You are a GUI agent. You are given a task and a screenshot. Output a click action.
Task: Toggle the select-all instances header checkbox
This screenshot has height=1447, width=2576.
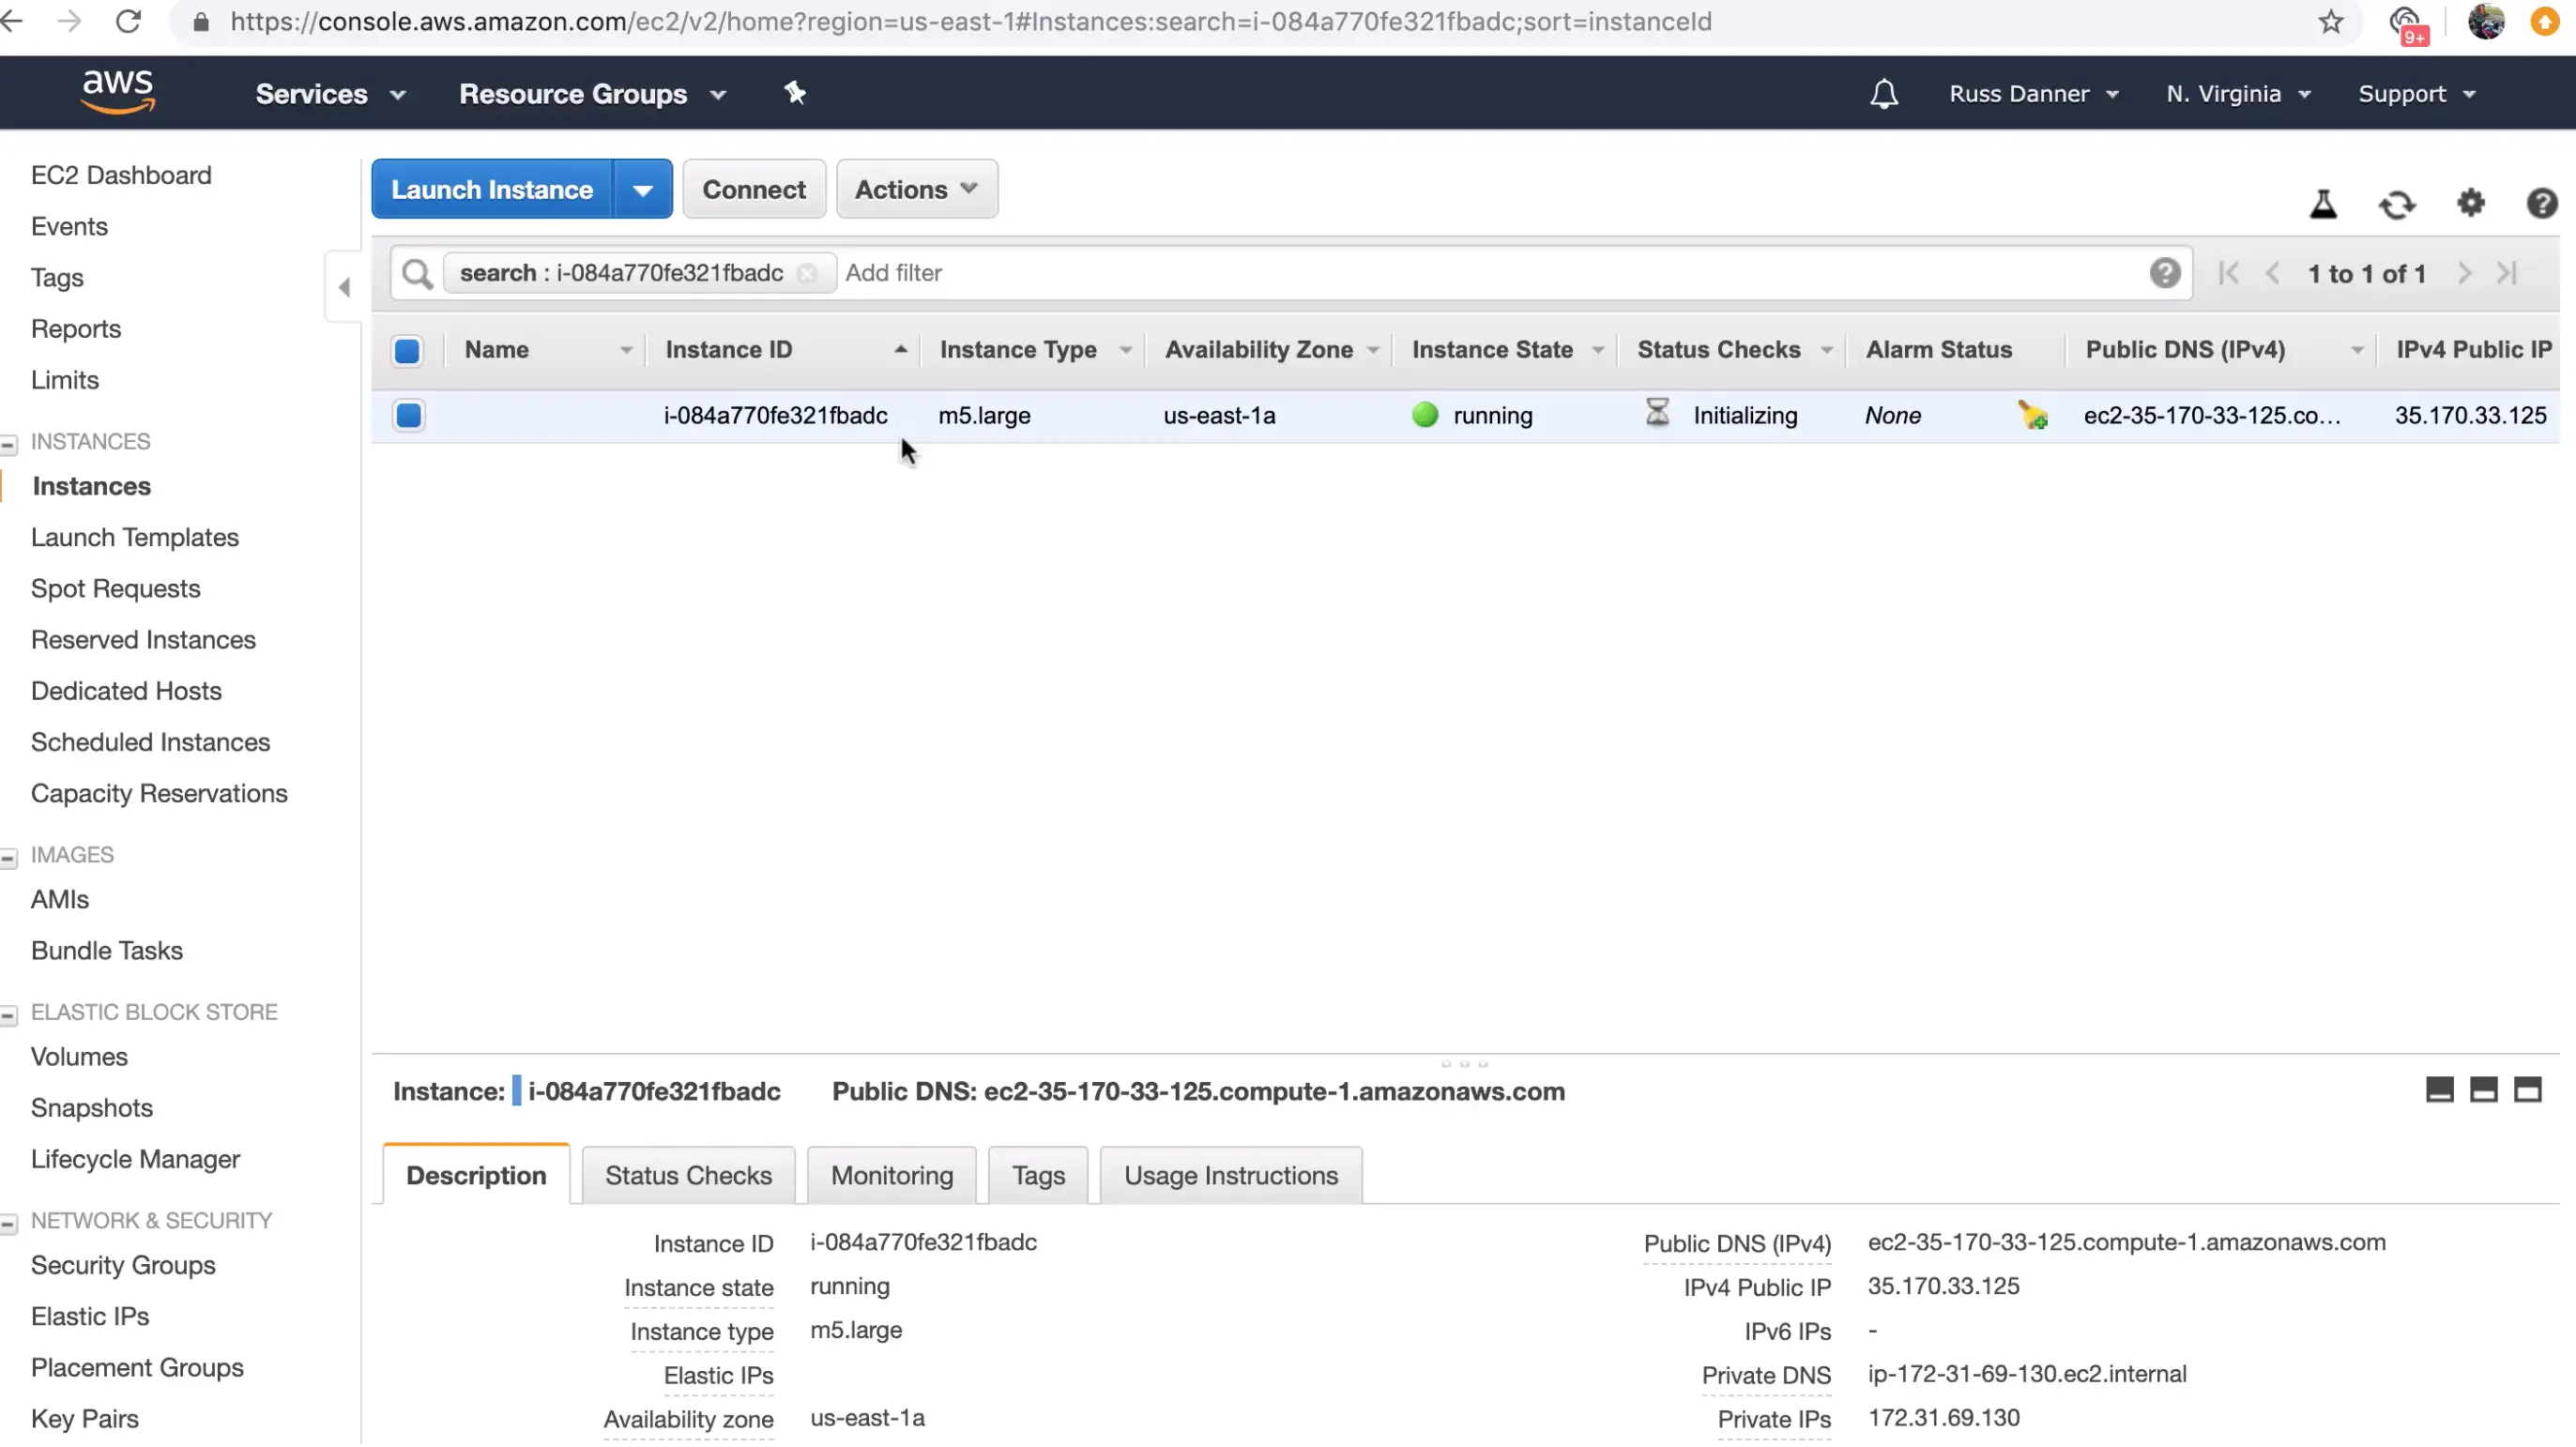pos(407,351)
